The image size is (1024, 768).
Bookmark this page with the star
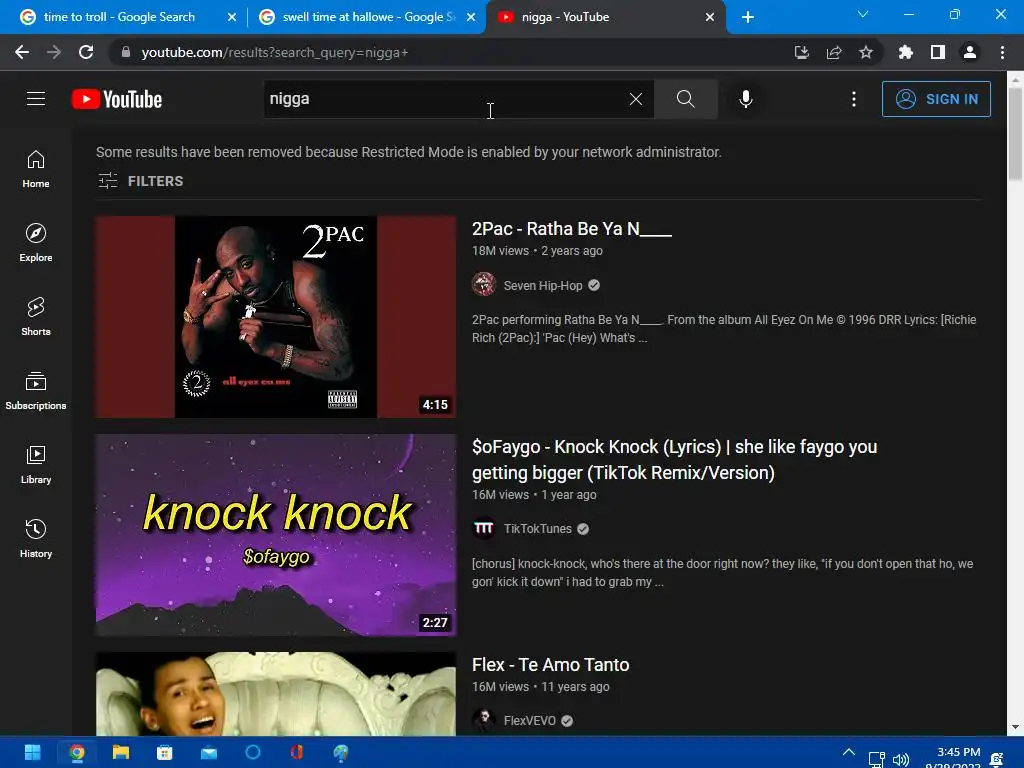[x=866, y=52]
